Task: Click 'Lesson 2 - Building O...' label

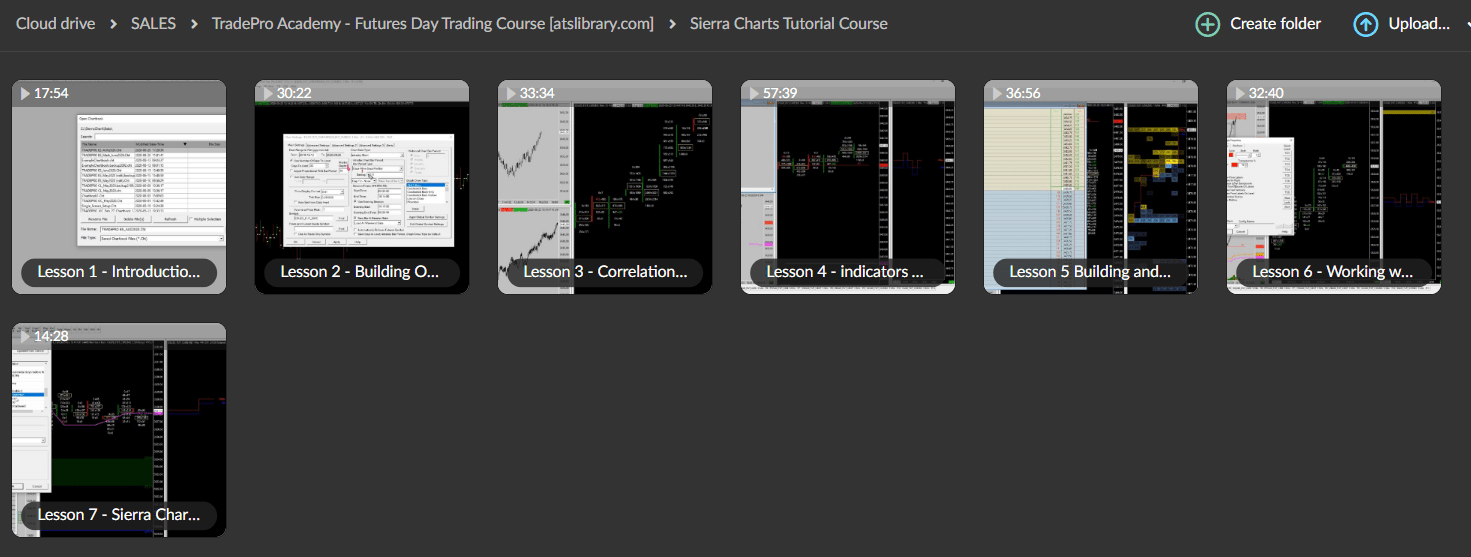Action: click(x=362, y=271)
